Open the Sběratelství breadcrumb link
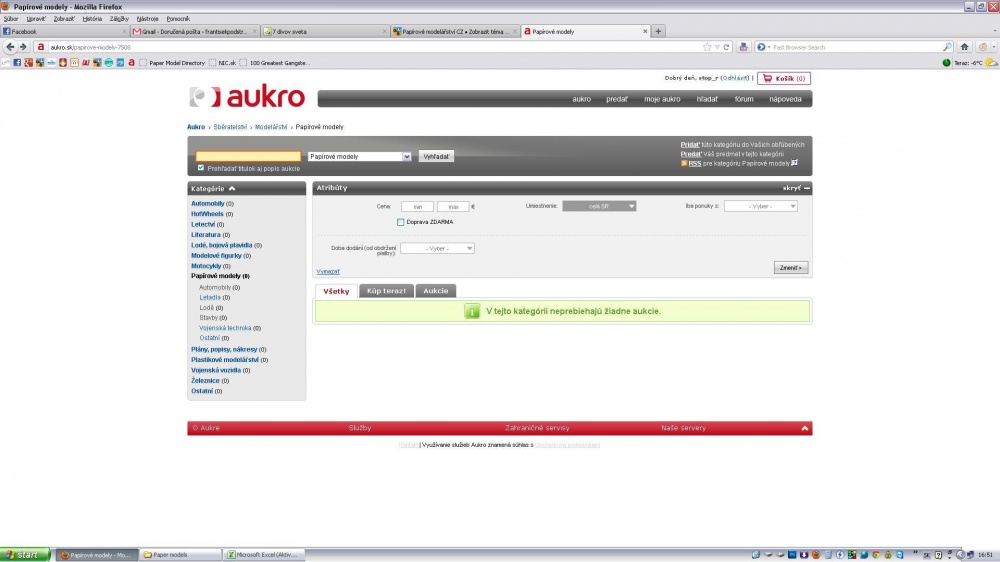 point(230,127)
